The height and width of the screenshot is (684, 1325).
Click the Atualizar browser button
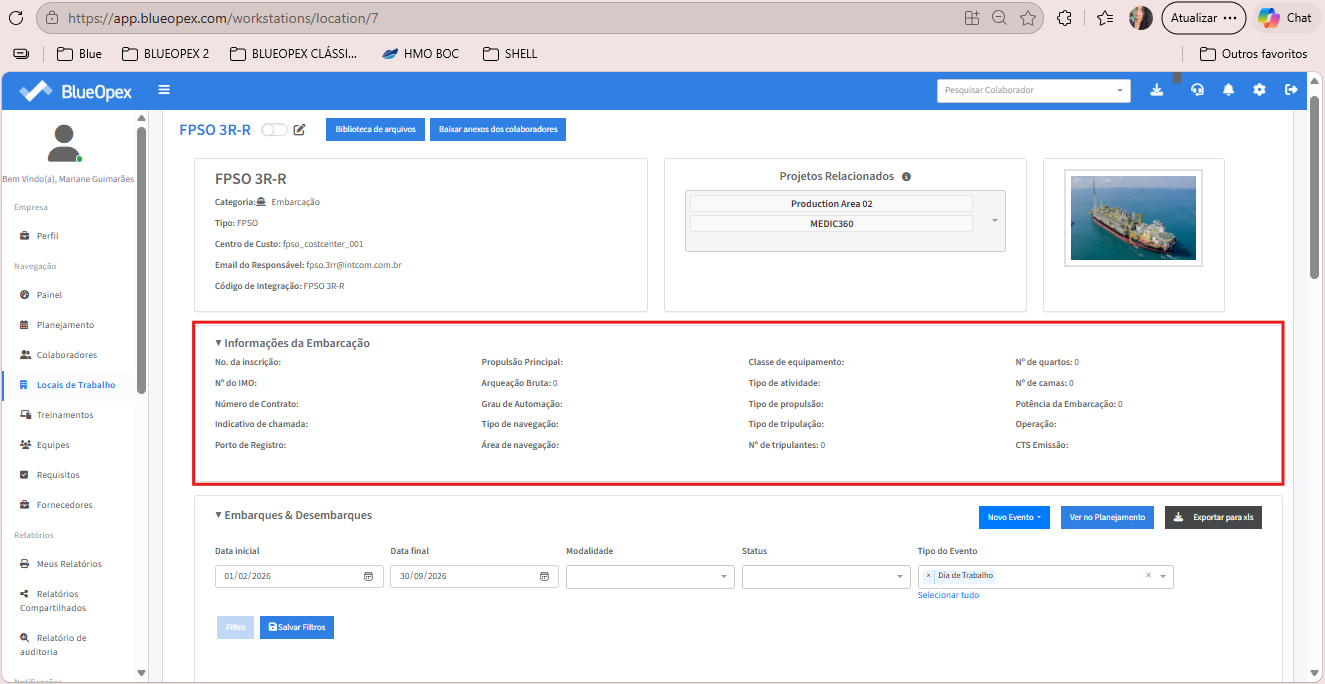coord(1204,18)
